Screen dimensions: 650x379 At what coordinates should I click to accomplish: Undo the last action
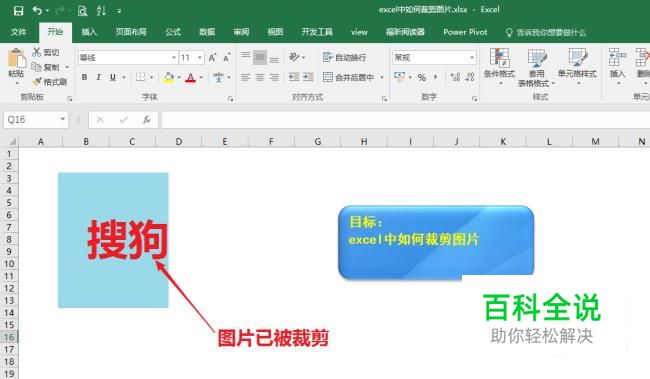(37, 10)
